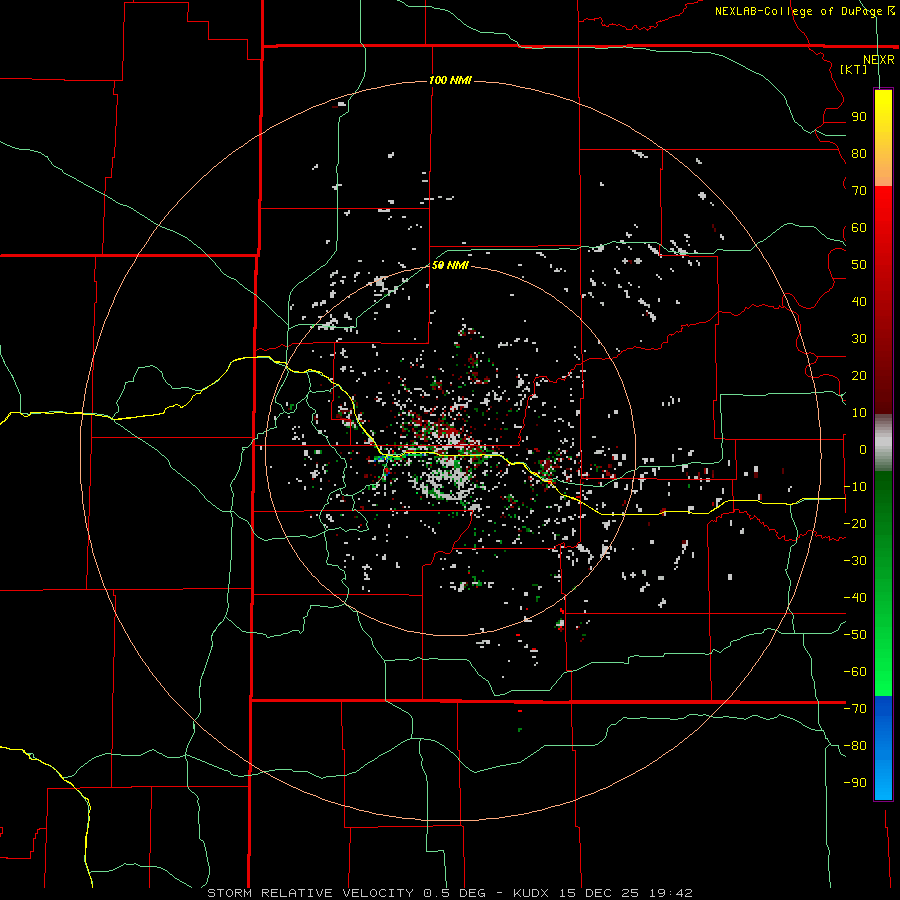
Task: Pick the gray zero-velocity color bar segment
Action: [883, 445]
